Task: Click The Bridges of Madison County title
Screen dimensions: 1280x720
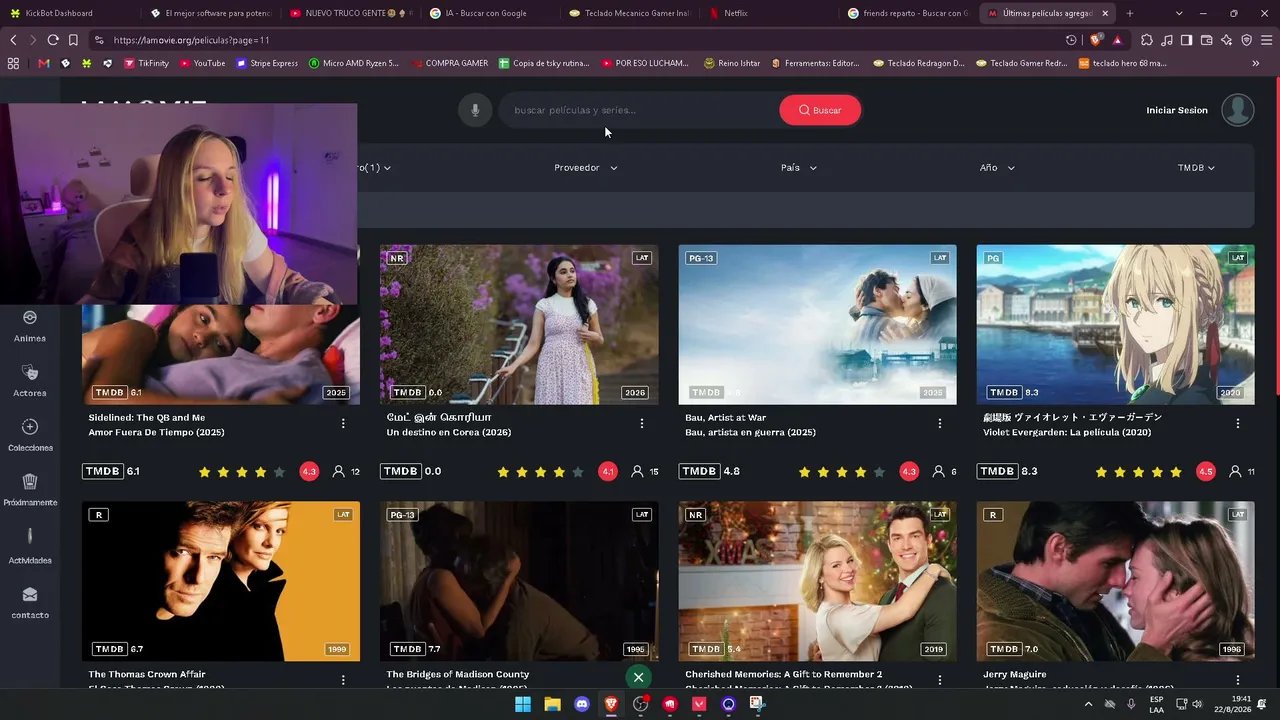Action: [x=458, y=675]
